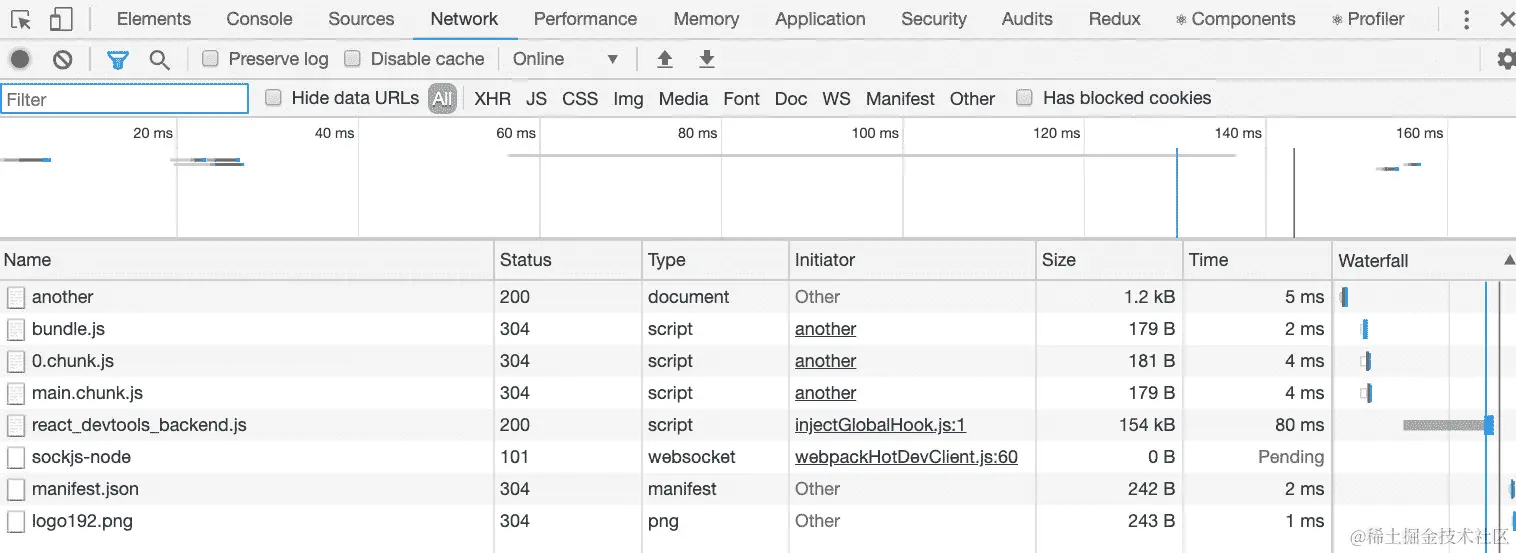This screenshot has height=553, width=1516.
Task: Open the Sources tab
Action: pyautogui.click(x=361, y=19)
